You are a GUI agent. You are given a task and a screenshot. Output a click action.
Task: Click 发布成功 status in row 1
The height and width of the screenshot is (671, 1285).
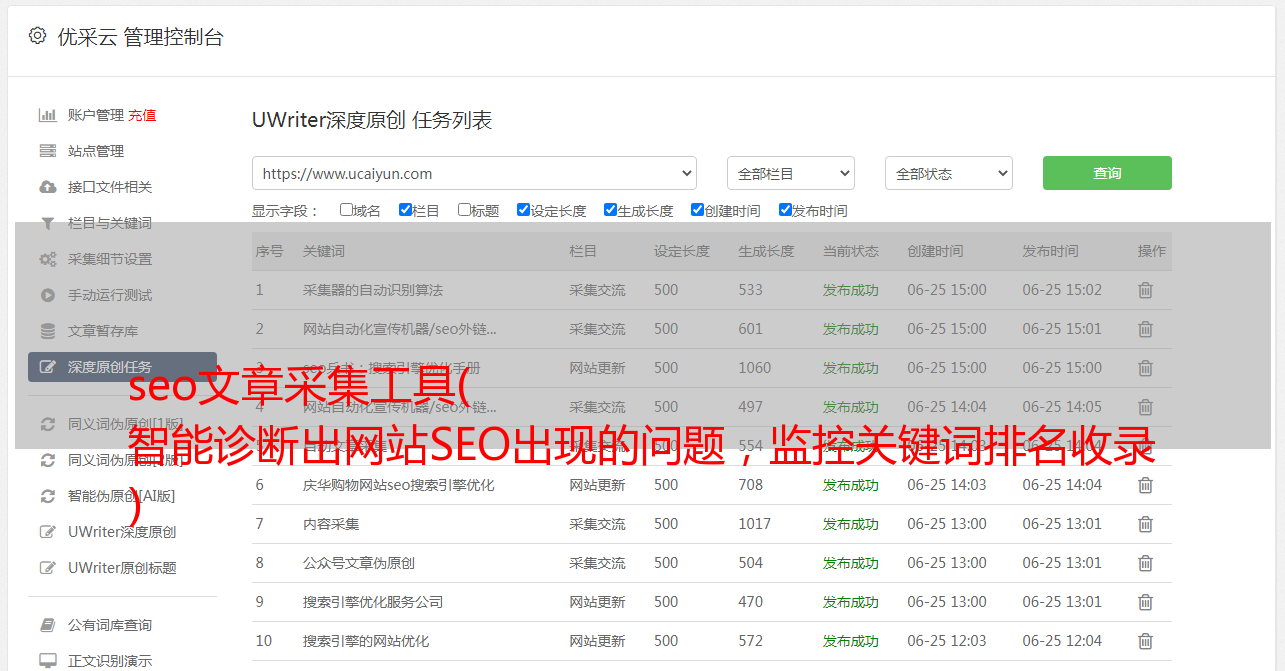851,290
